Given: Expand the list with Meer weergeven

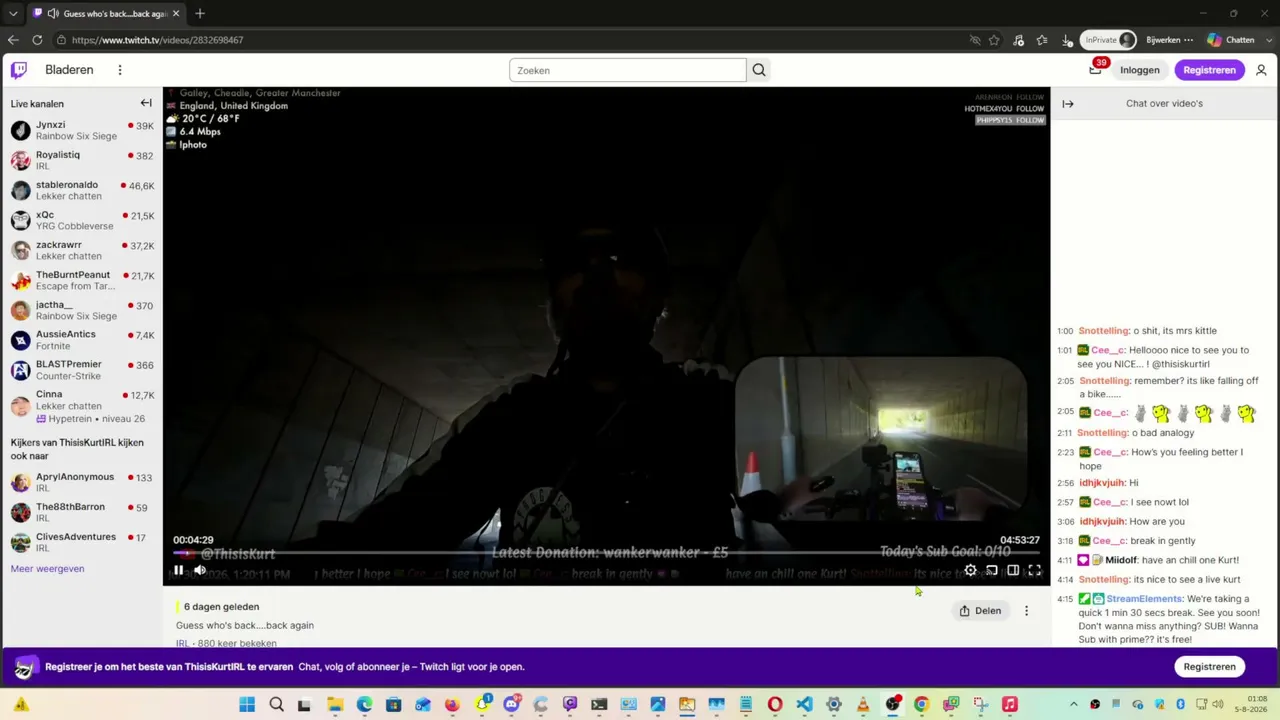Looking at the screenshot, I should pos(47,569).
